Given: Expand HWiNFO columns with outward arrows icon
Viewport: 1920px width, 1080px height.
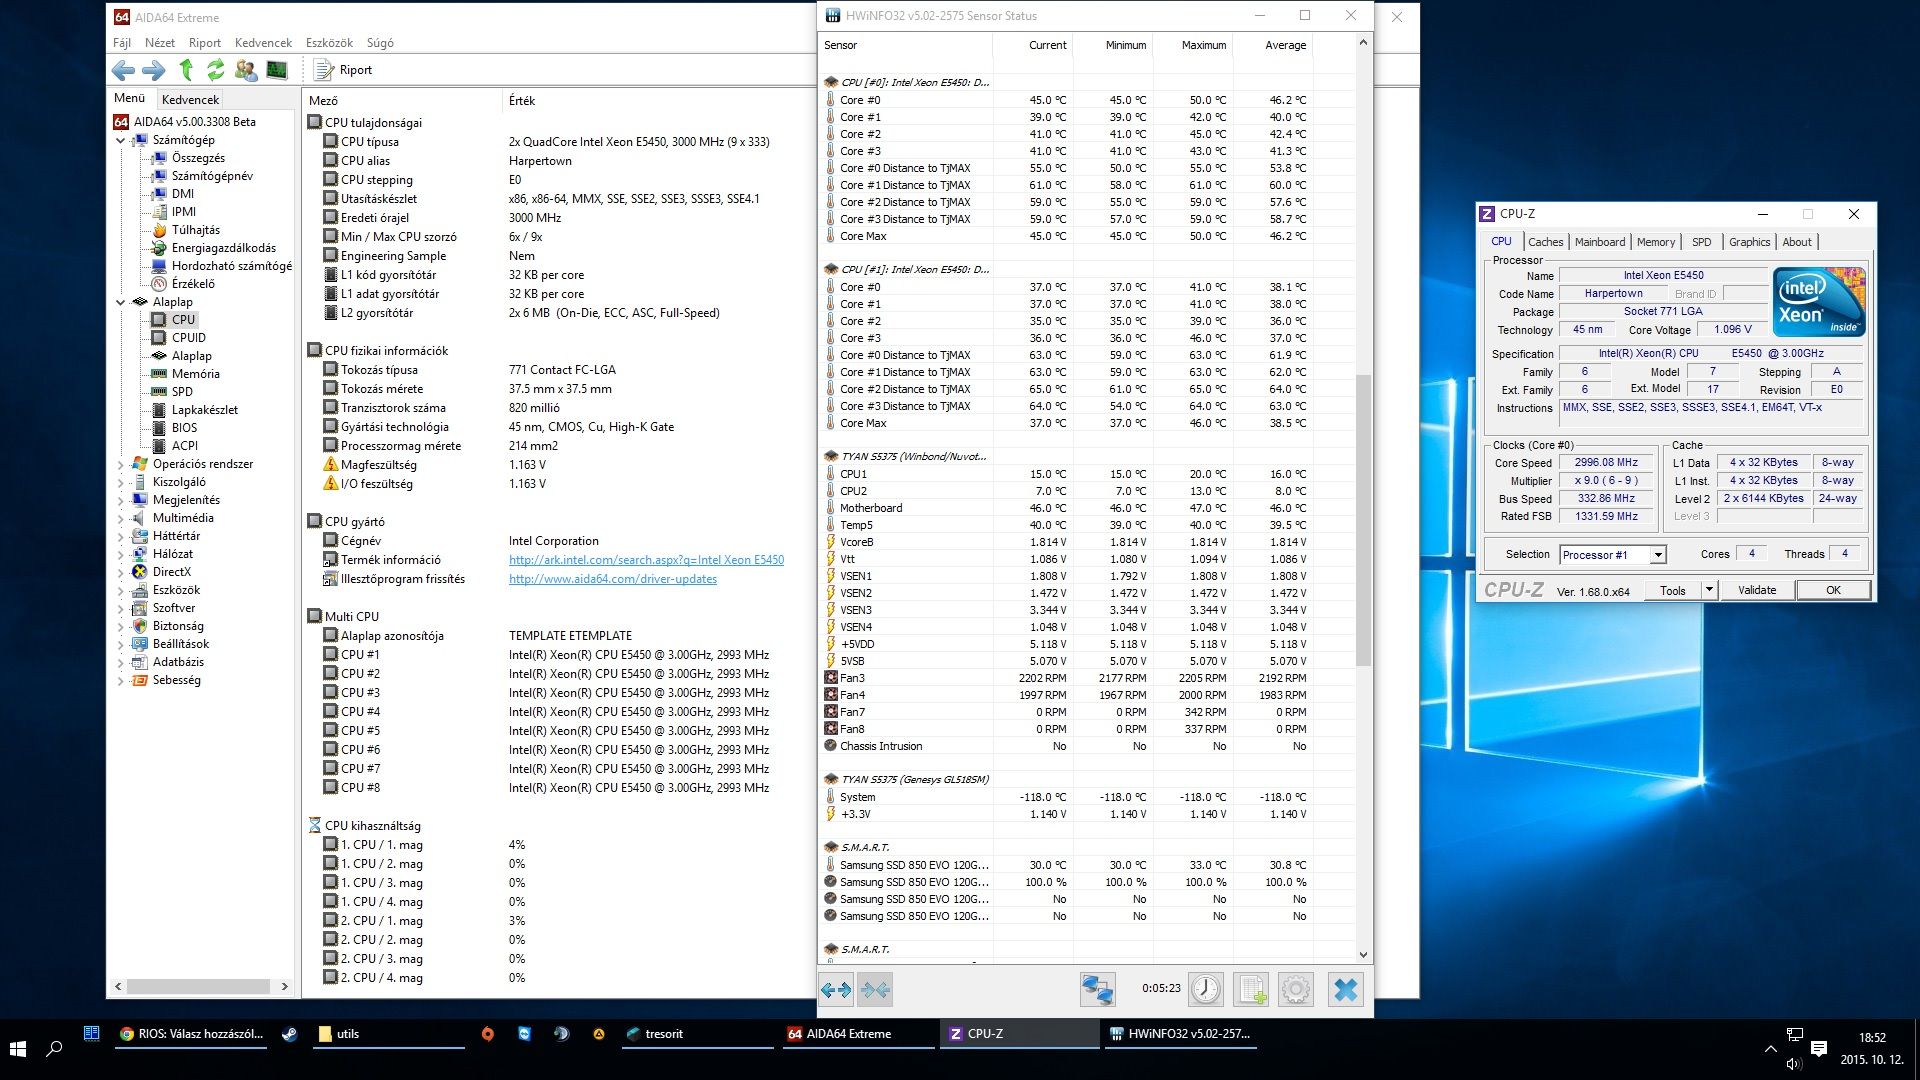Looking at the screenshot, I should point(836,990).
